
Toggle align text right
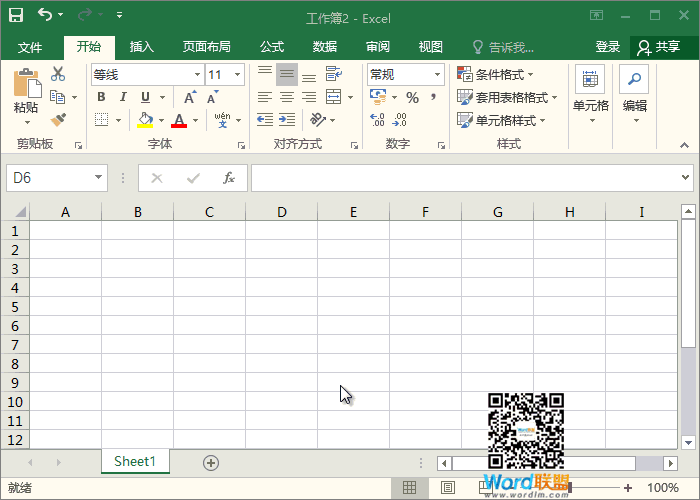pyautogui.click(x=309, y=97)
